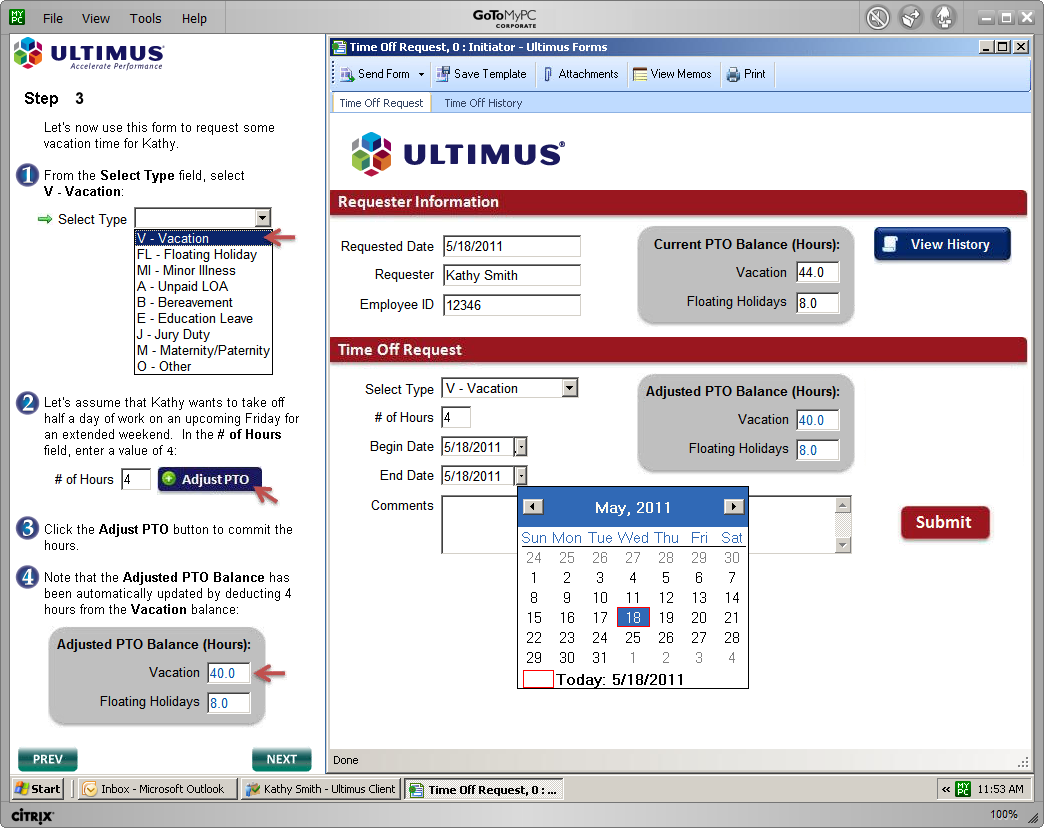
Task: Click the Windows Start button
Action: tap(38, 789)
